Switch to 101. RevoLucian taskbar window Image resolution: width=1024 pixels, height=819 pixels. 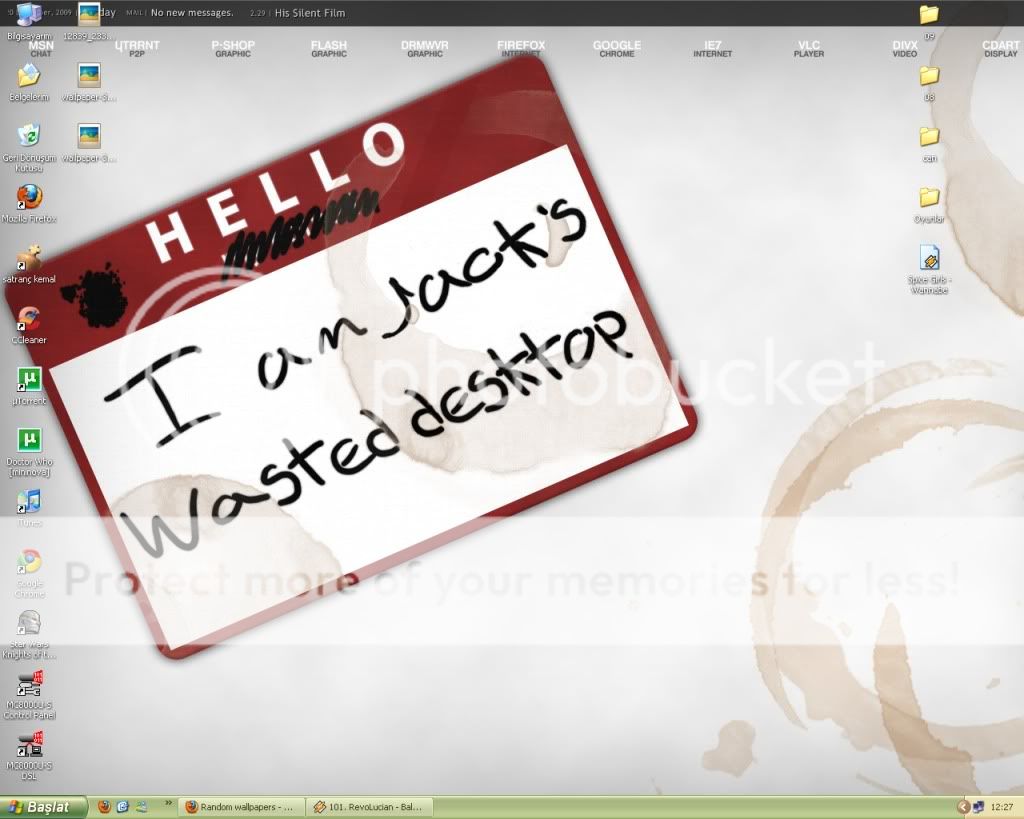tap(370, 806)
